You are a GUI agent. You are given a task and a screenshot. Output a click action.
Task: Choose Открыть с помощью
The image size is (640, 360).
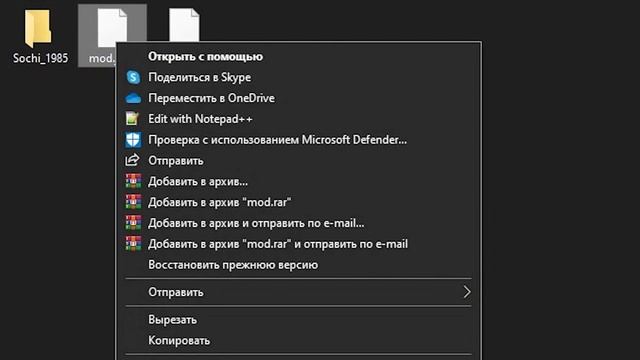click(x=205, y=56)
